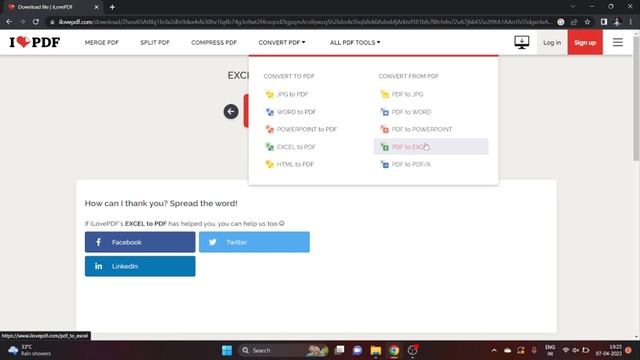Viewport: 640px width, 360px height.
Task: Click the PDF to EXCEL icon
Action: point(384,147)
